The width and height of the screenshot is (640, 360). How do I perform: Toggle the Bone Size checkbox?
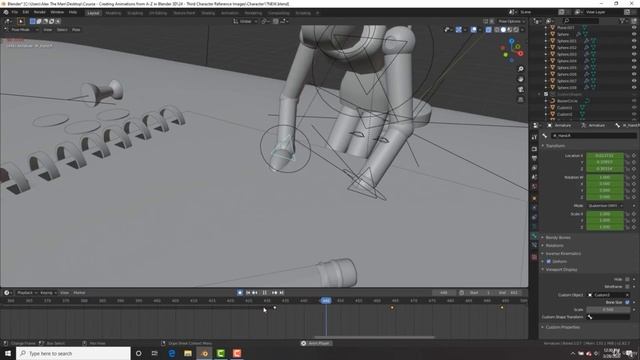pos(627,302)
